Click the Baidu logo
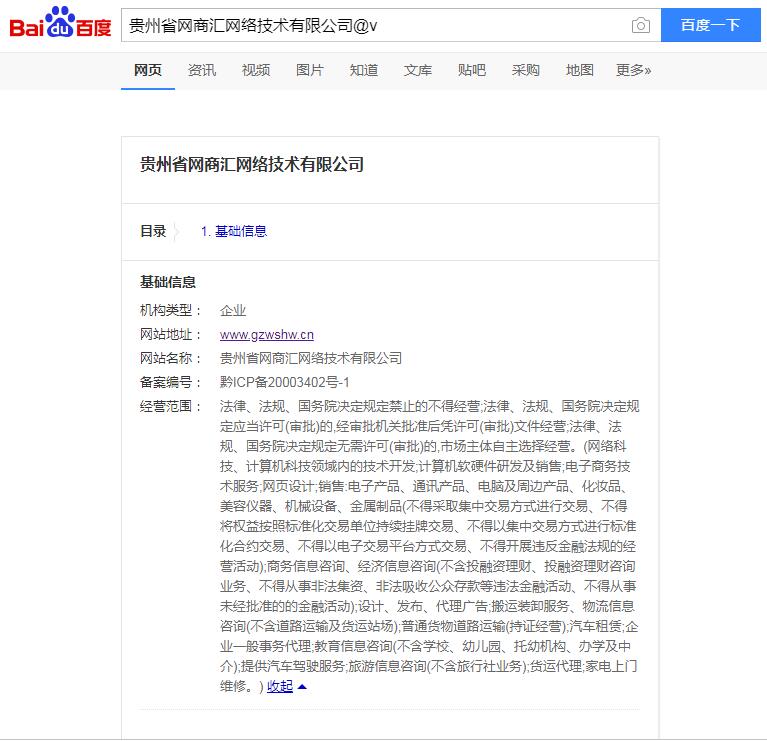Screen dimensions: 767x741 (x=60, y=25)
